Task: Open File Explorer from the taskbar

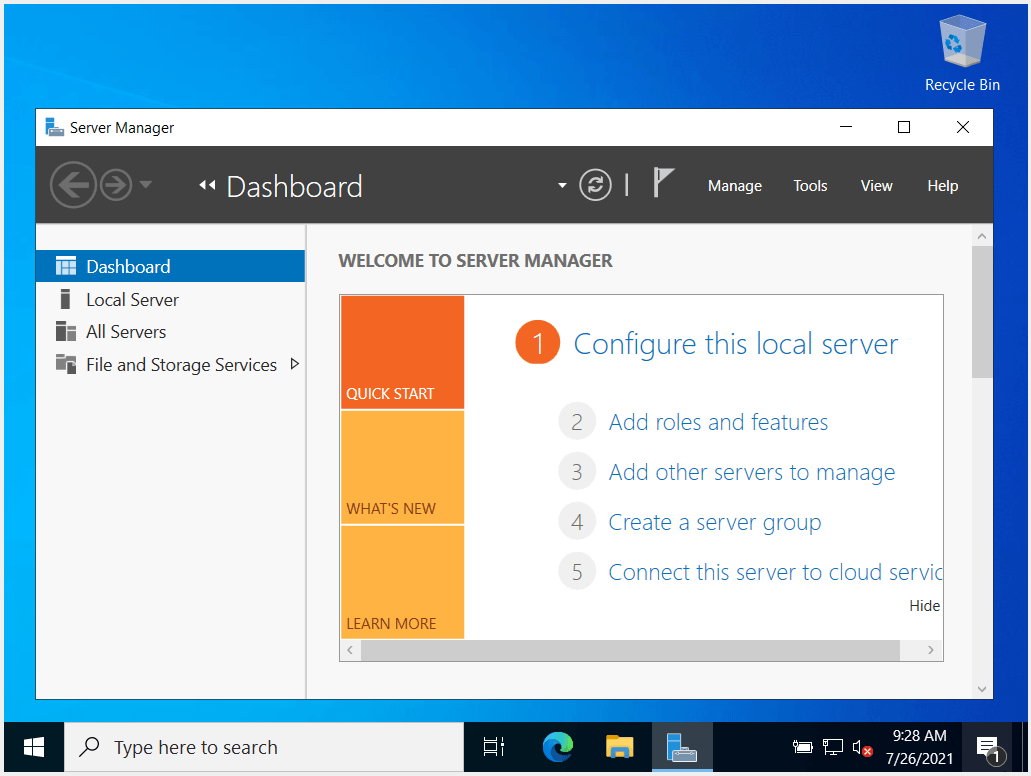Action: pyautogui.click(x=619, y=747)
